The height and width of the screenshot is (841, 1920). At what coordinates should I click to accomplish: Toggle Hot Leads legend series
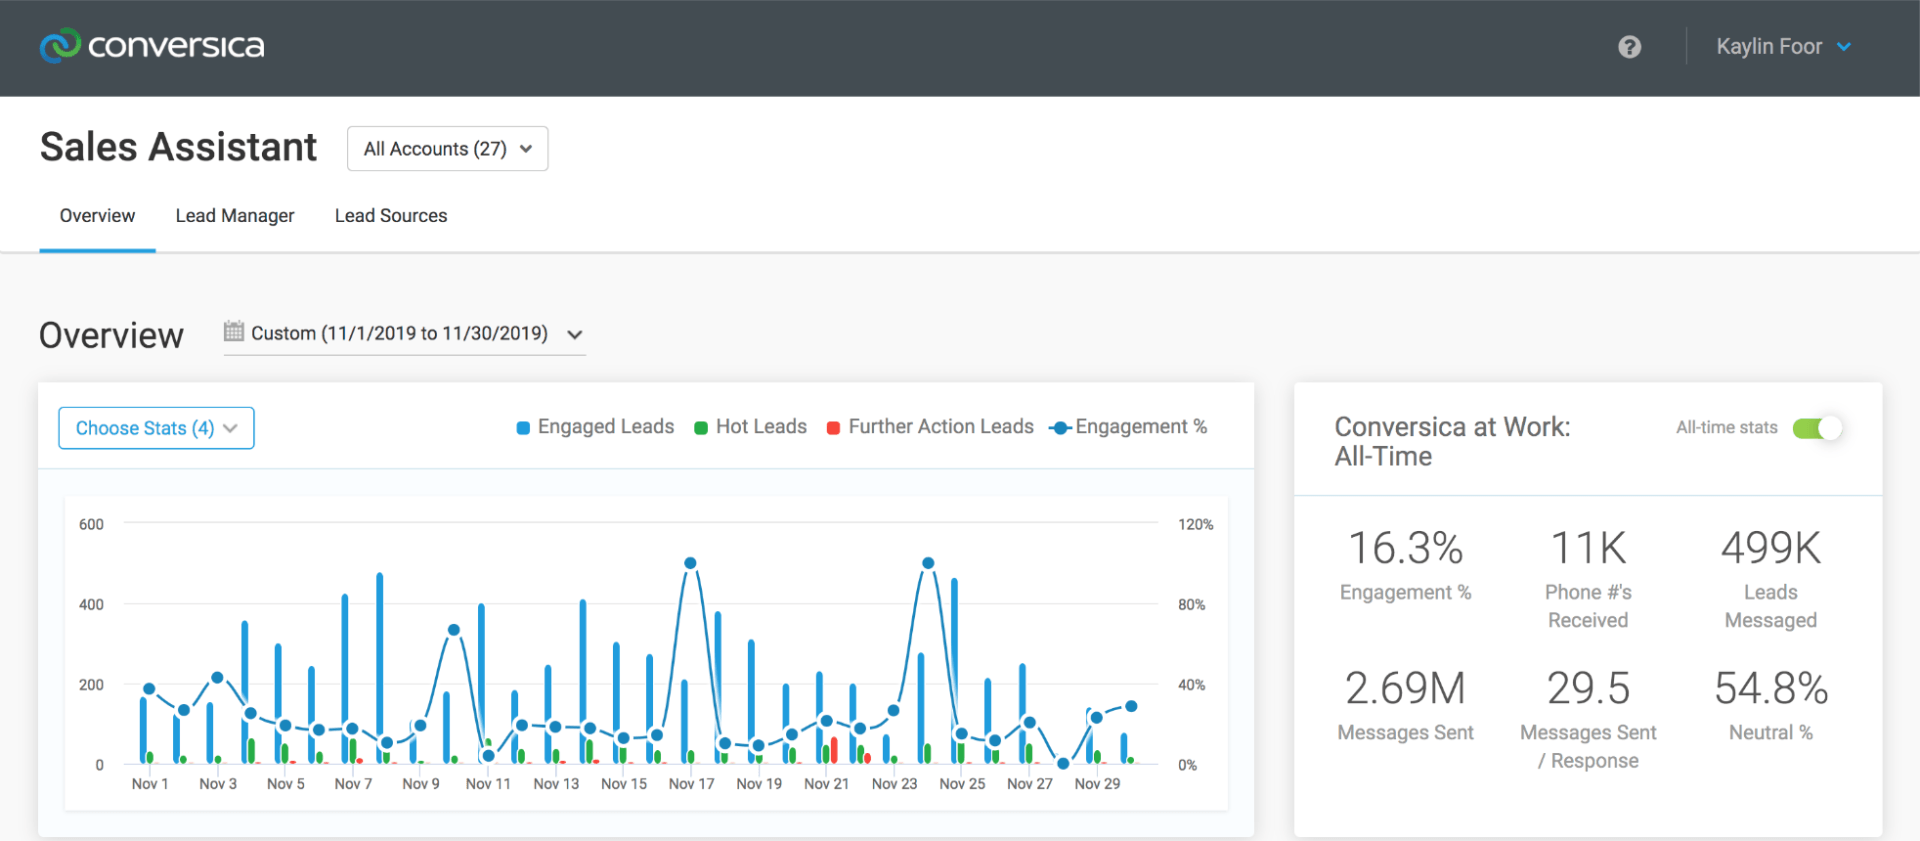coord(750,427)
